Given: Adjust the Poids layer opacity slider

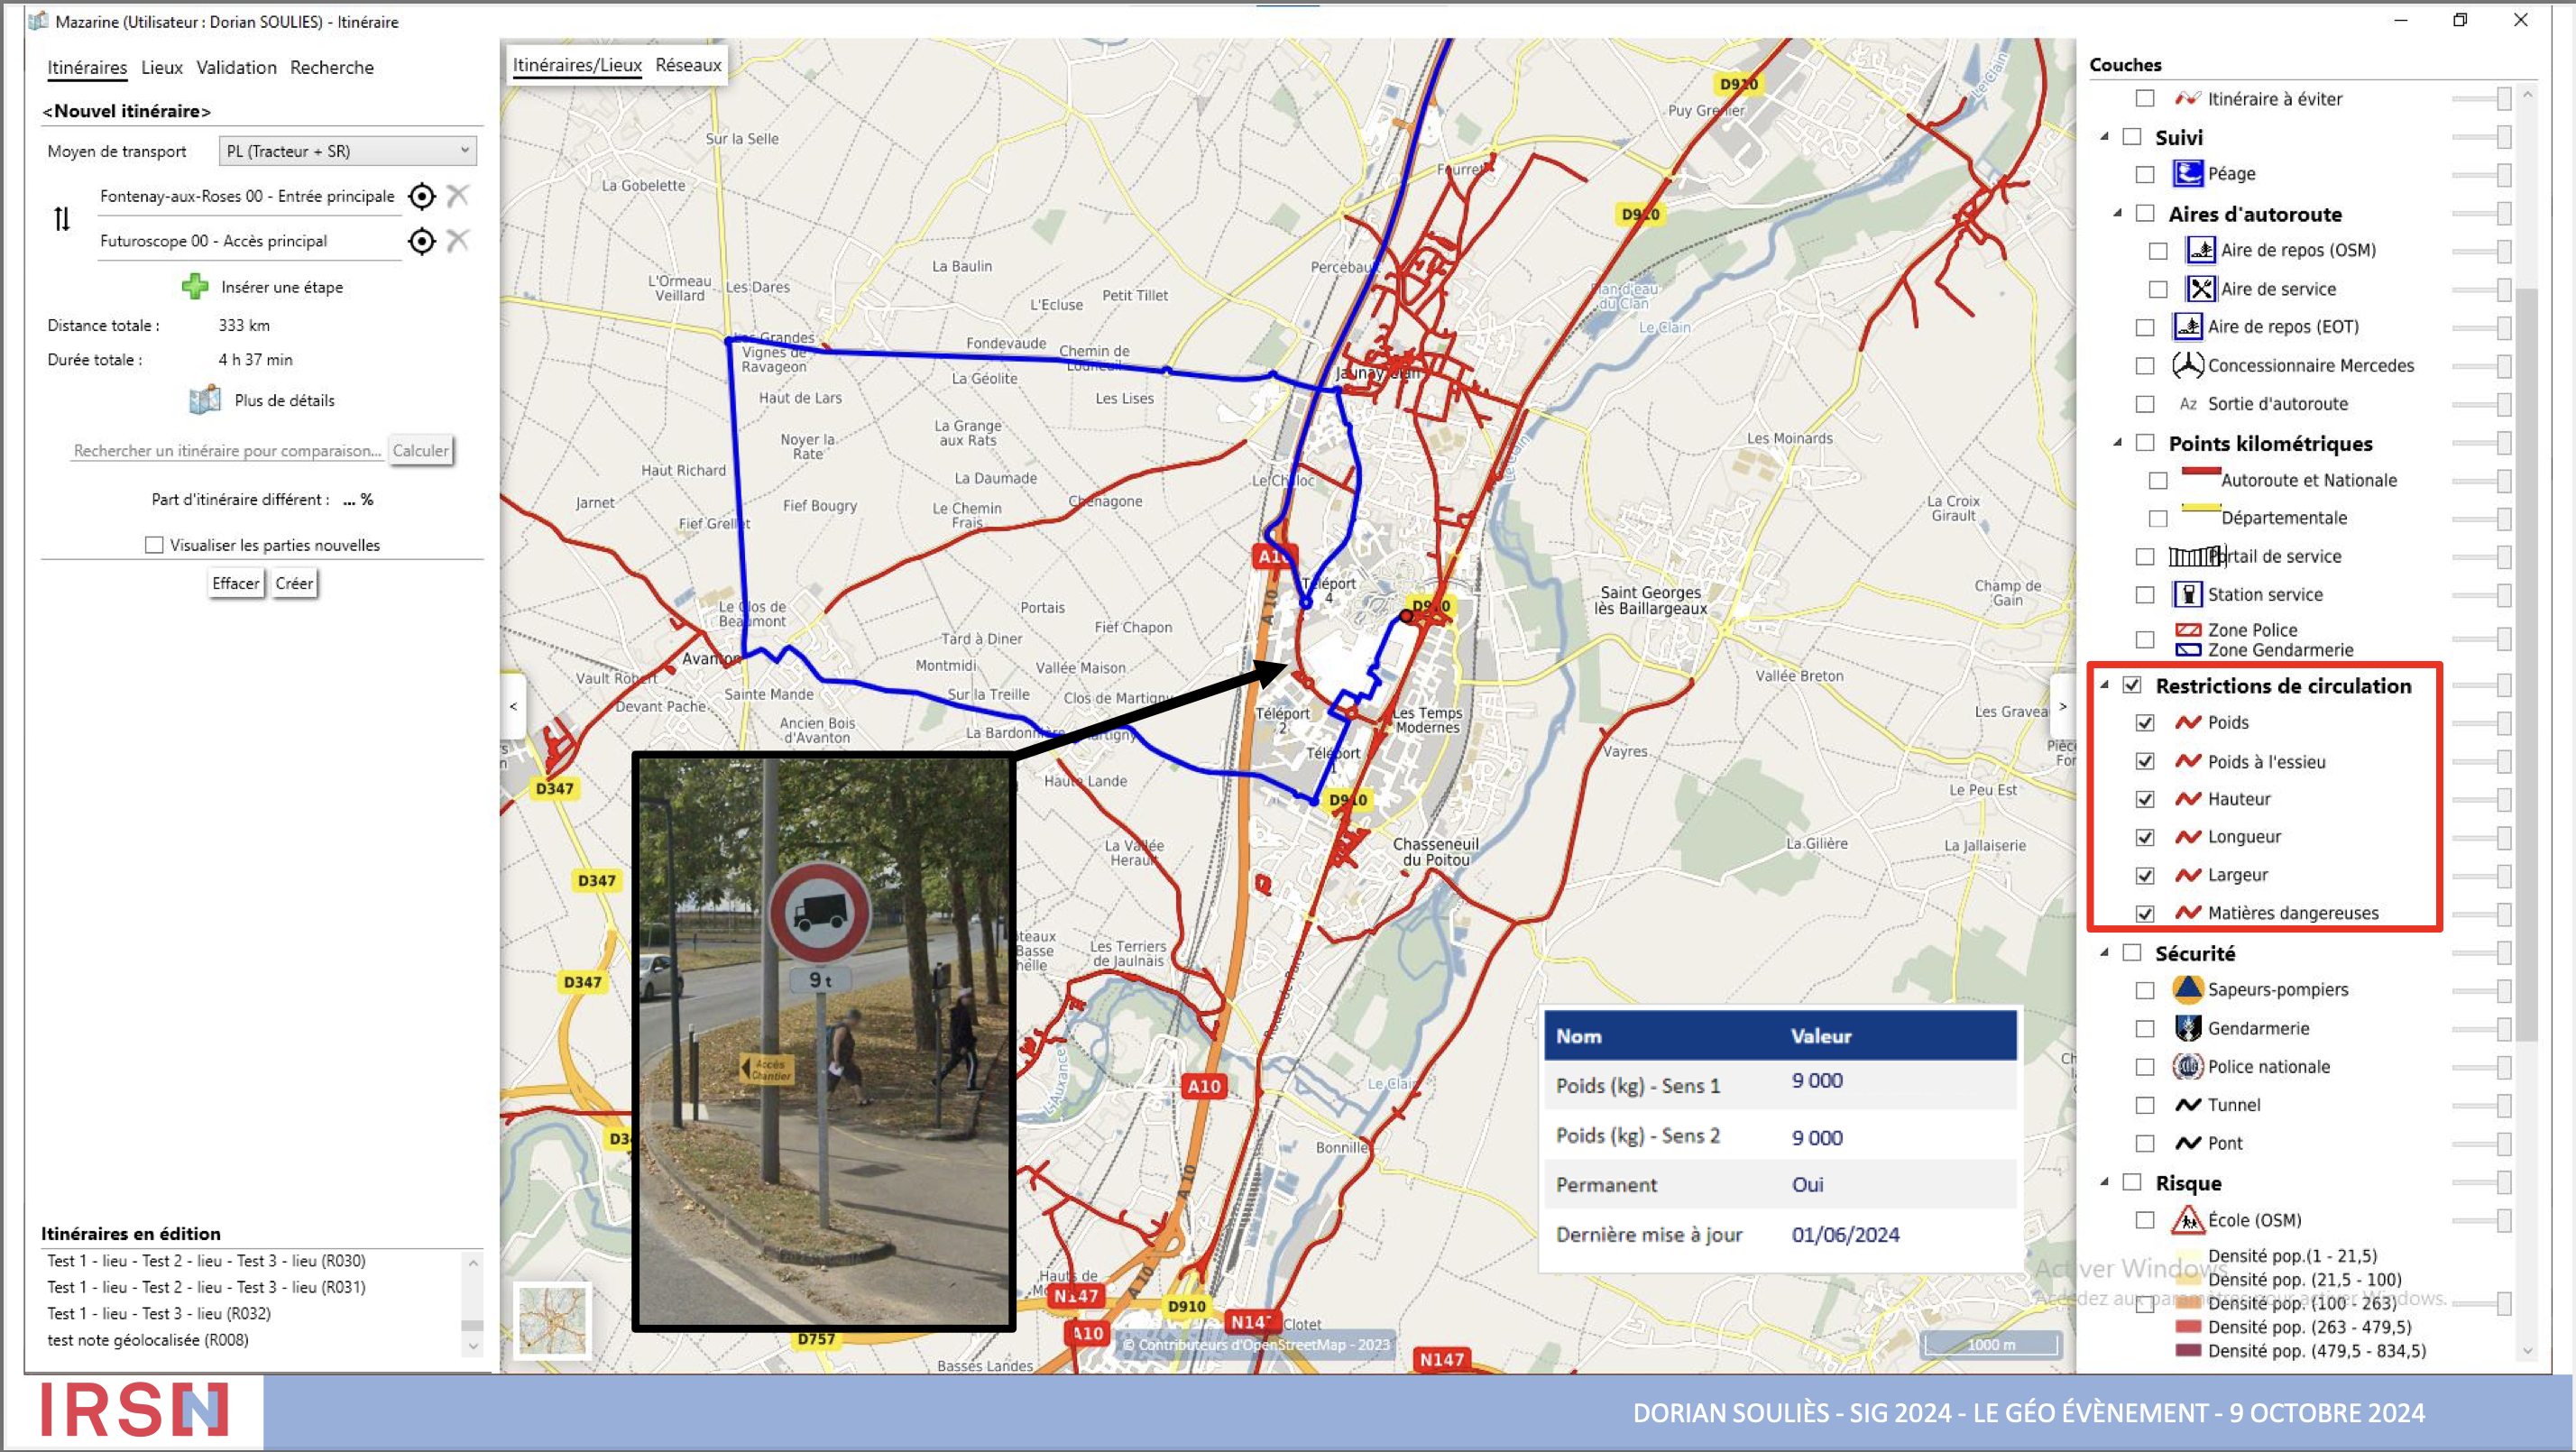Looking at the screenshot, I should pyautogui.click(x=2502, y=723).
